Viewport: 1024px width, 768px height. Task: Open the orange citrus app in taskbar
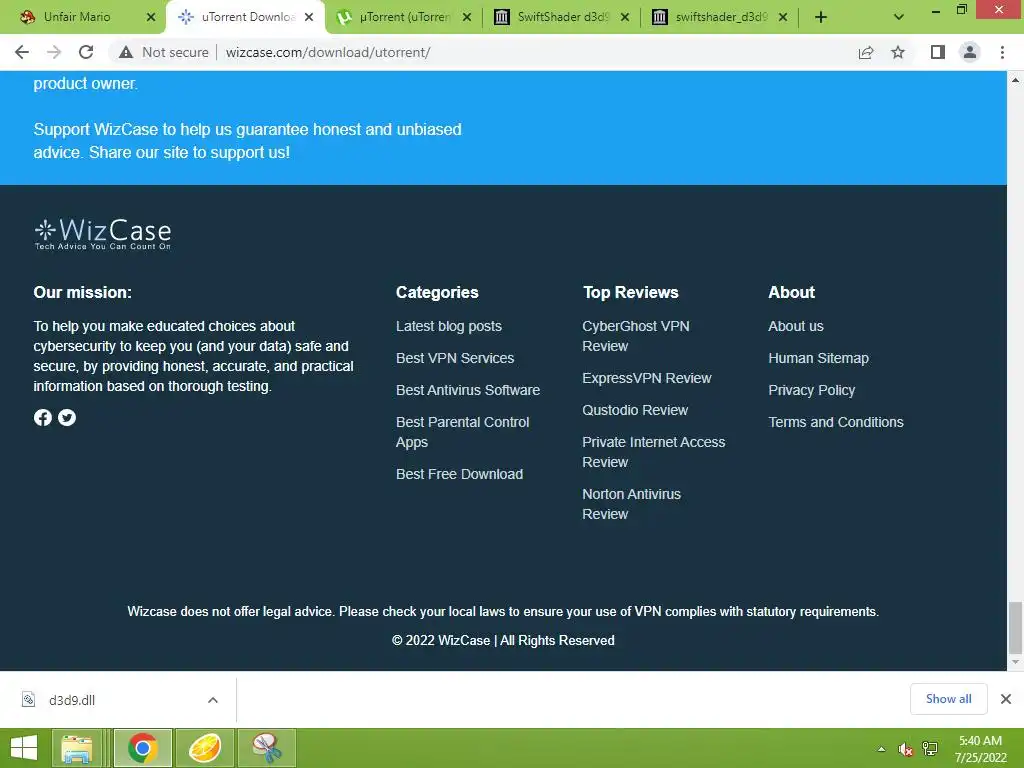[204, 748]
